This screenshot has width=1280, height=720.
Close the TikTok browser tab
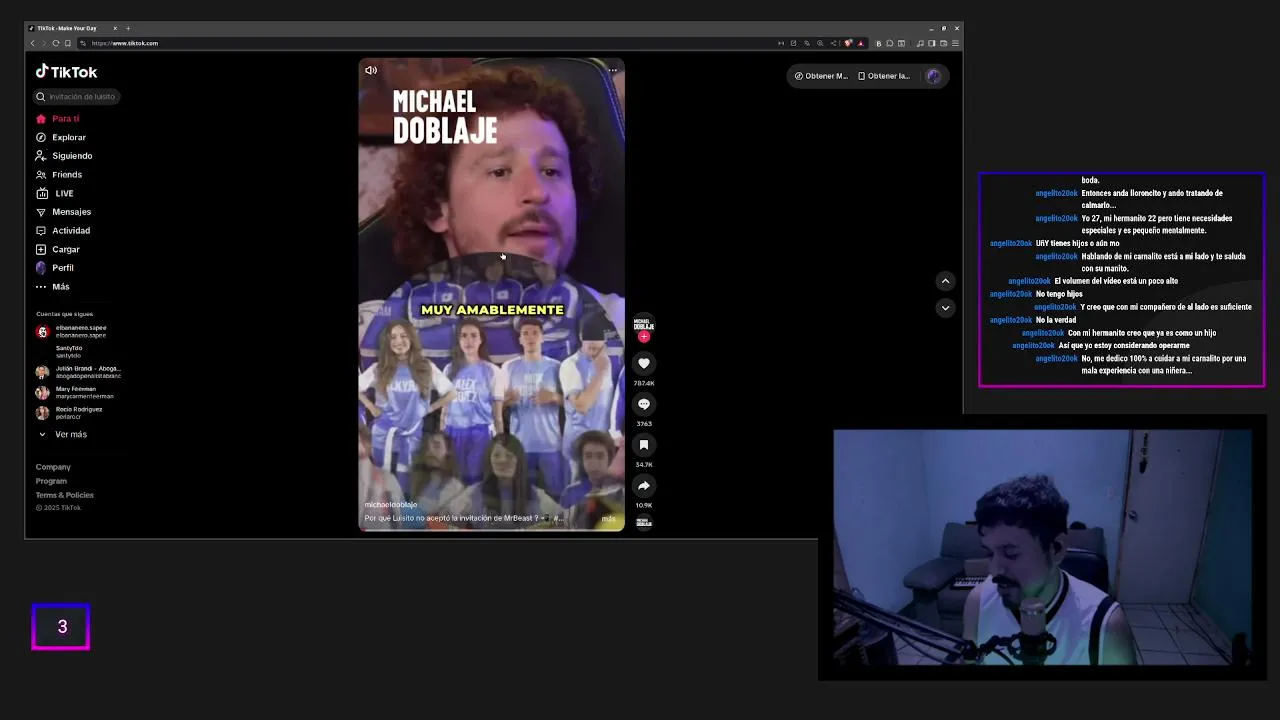click(115, 28)
